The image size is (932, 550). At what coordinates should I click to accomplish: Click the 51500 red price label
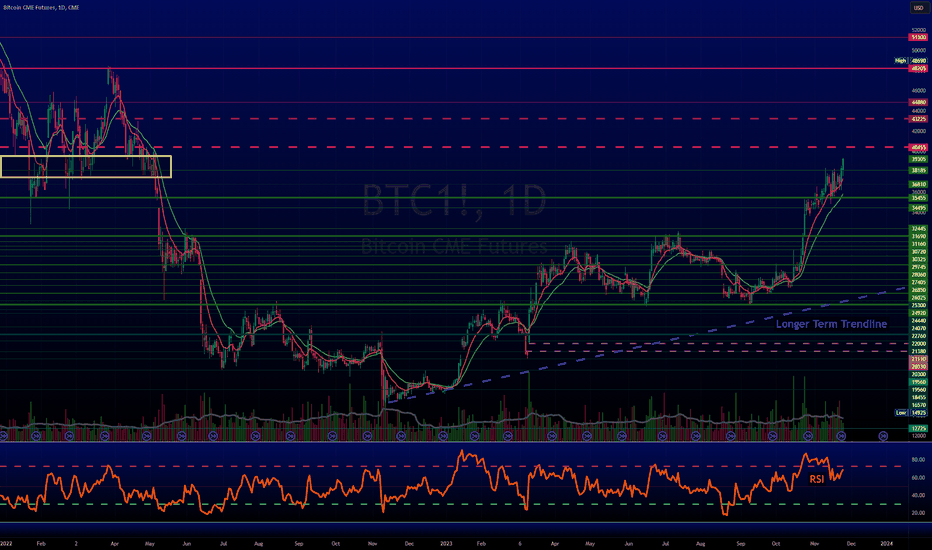[919, 37]
